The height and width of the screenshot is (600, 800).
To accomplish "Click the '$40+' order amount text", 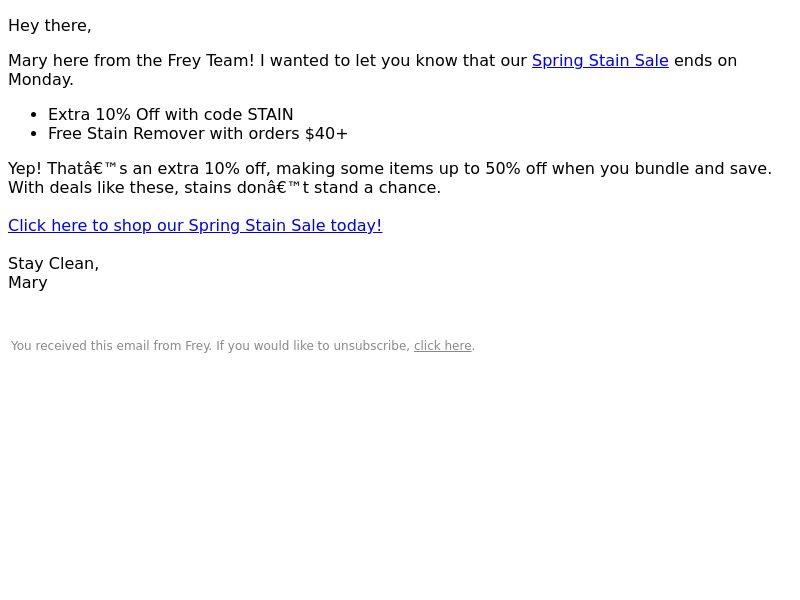I will pos(326,134).
